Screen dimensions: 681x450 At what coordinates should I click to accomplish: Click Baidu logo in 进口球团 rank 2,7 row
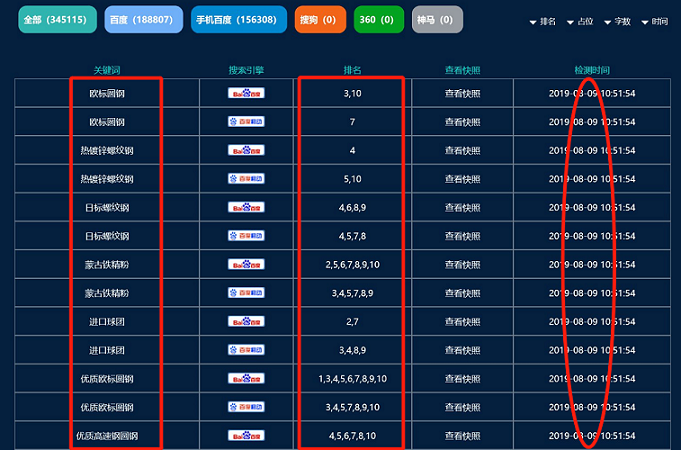(x=246, y=321)
